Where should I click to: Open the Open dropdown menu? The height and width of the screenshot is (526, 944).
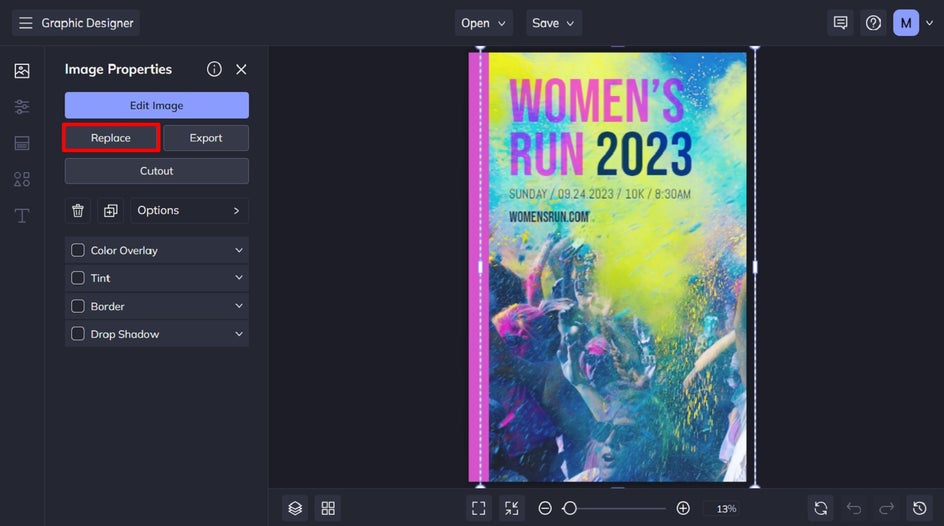pos(484,23)
